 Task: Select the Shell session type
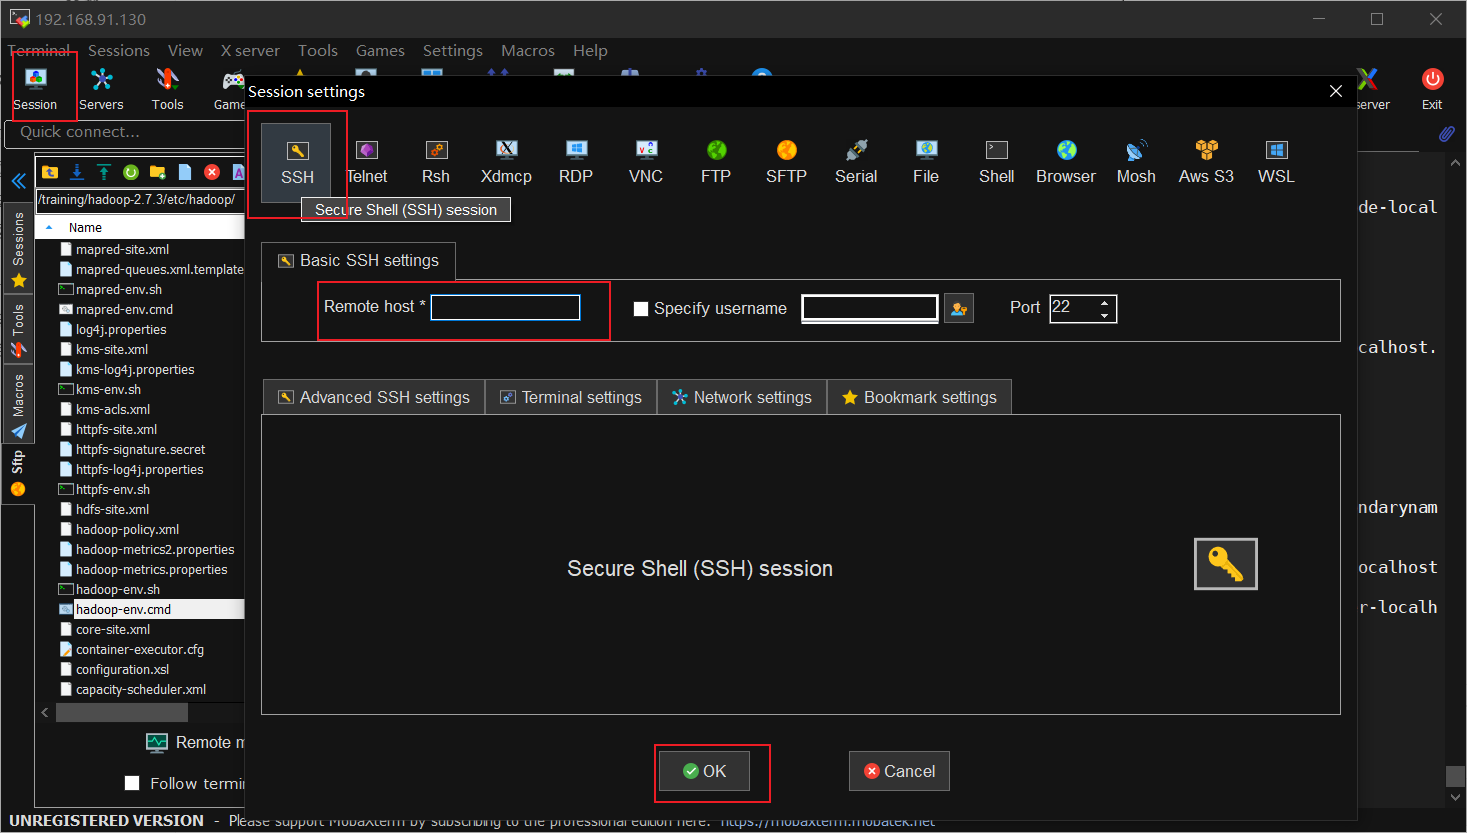996,163
